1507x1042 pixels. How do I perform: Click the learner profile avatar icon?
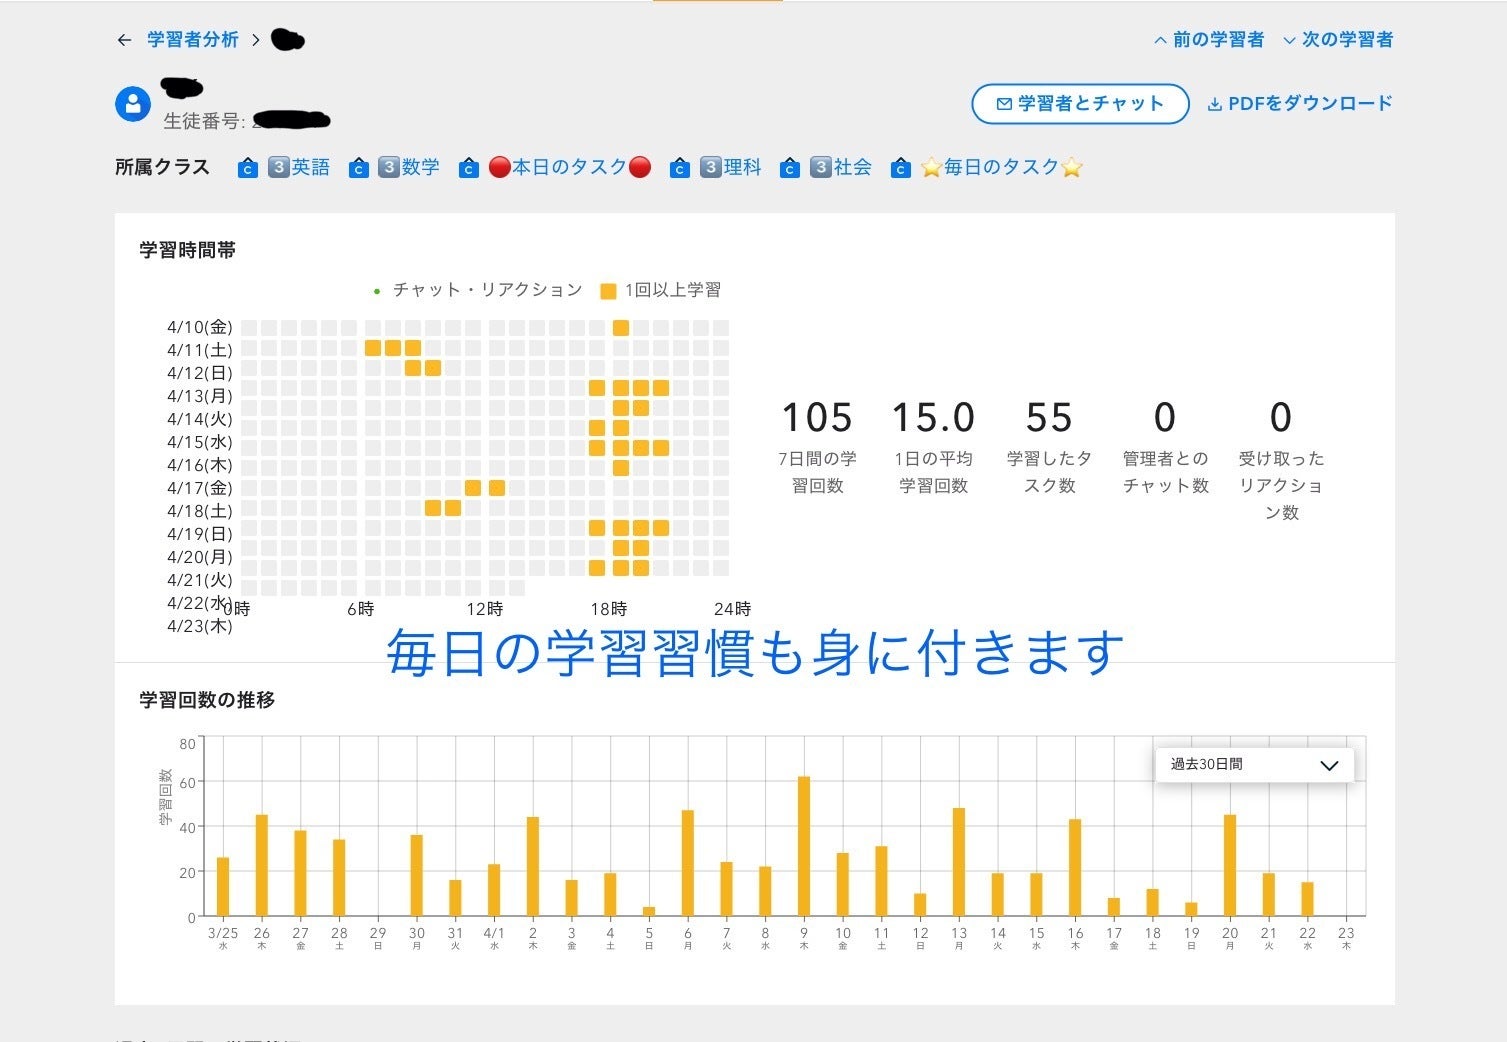133,104
